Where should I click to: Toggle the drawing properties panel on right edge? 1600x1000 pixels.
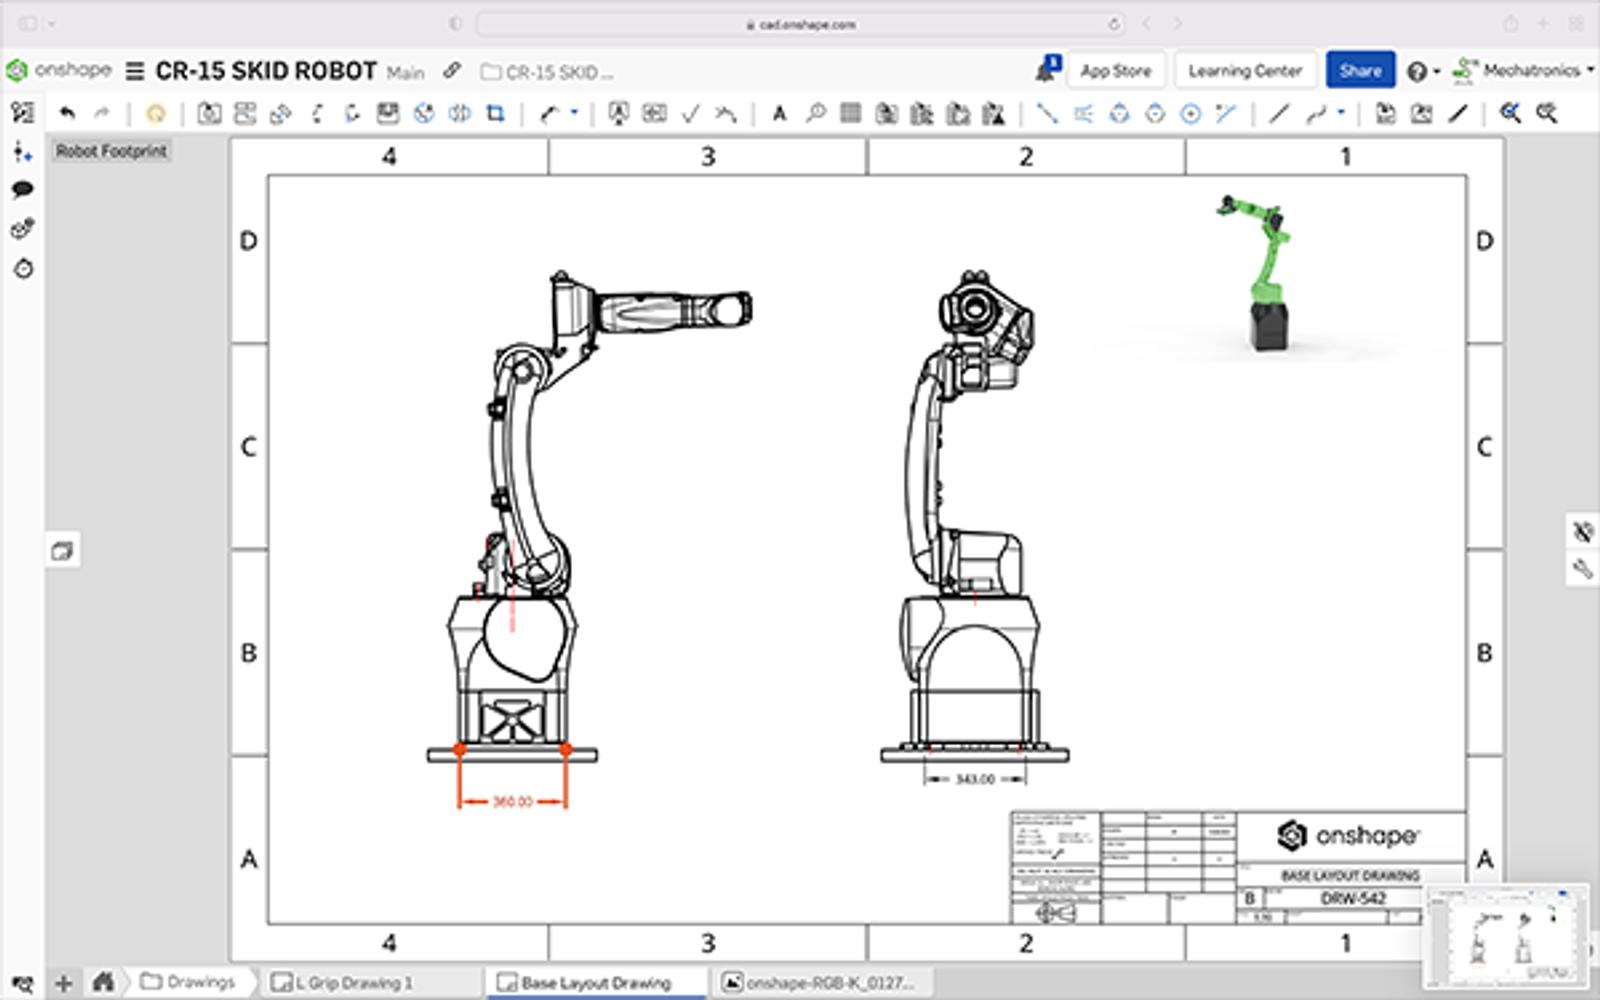coord(1581,570)
